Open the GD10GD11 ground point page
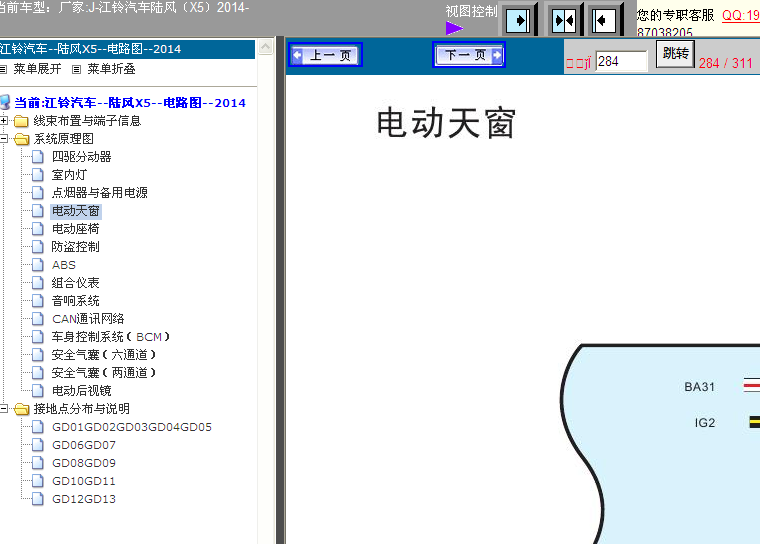760x544 pixels. (x=84, y=481)
